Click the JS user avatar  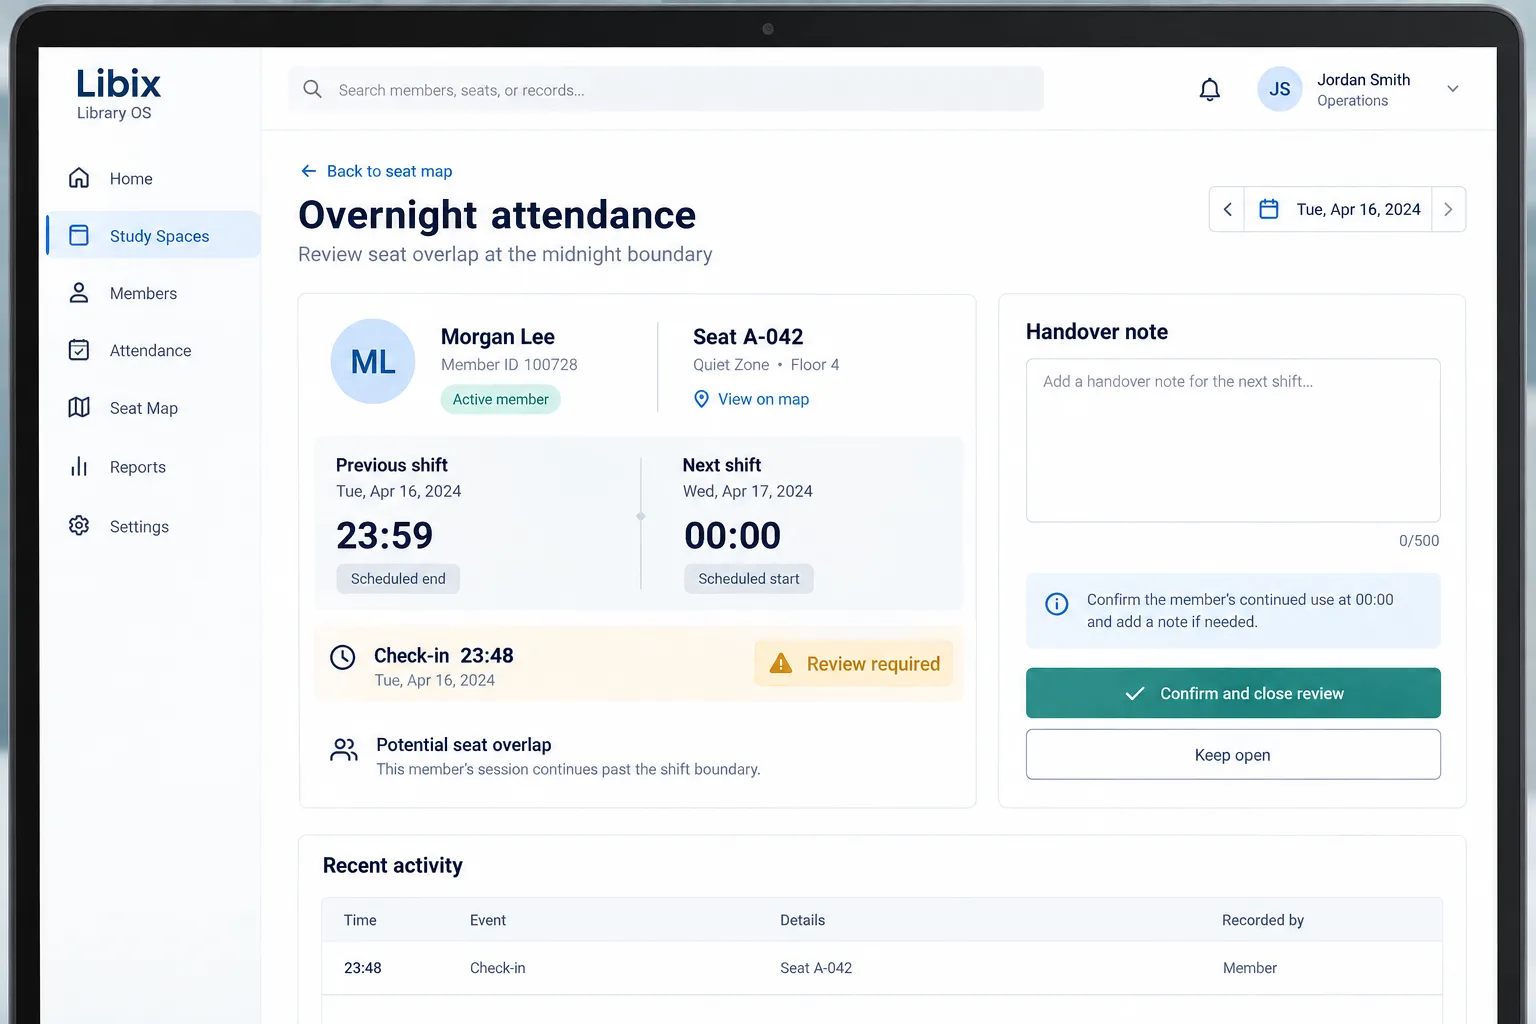[1280, 89]
